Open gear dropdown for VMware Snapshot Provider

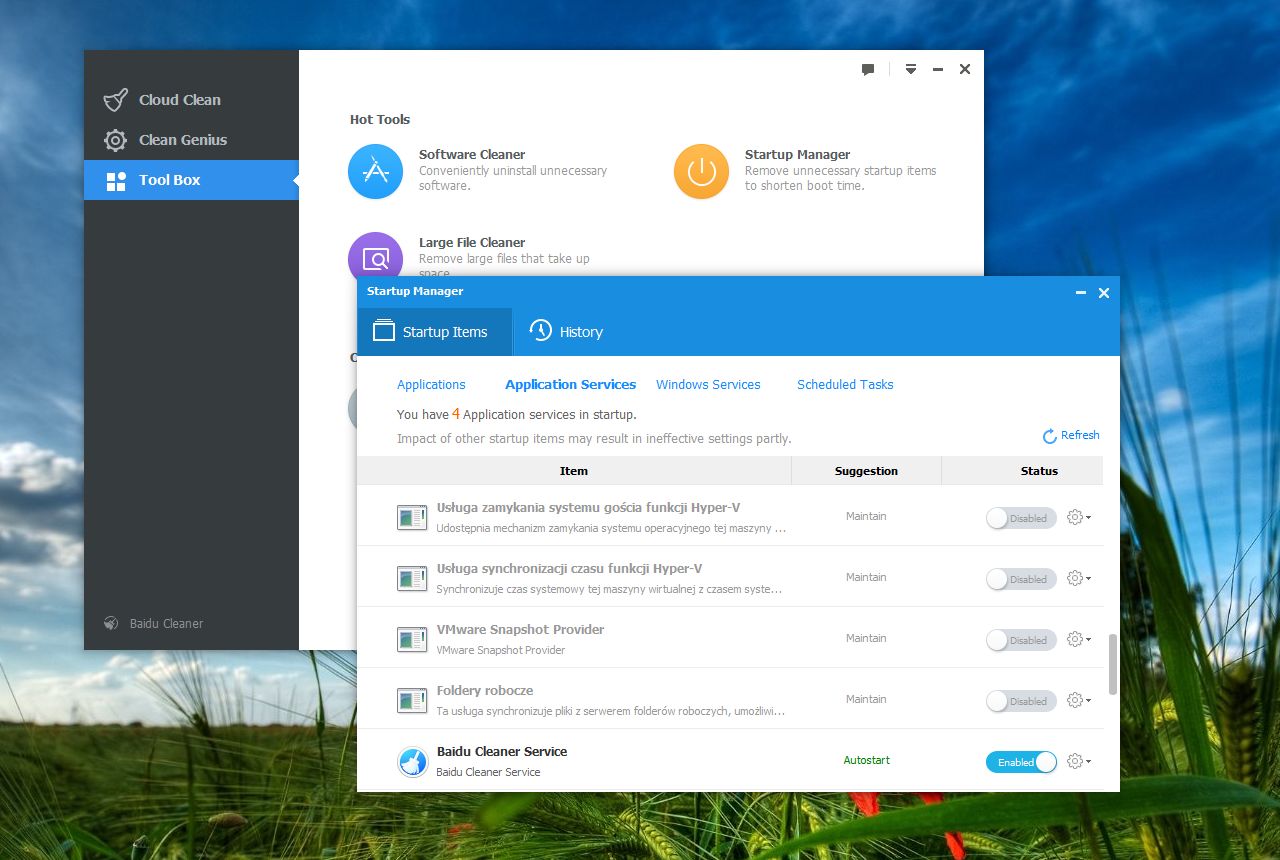tap(1078, 639)
